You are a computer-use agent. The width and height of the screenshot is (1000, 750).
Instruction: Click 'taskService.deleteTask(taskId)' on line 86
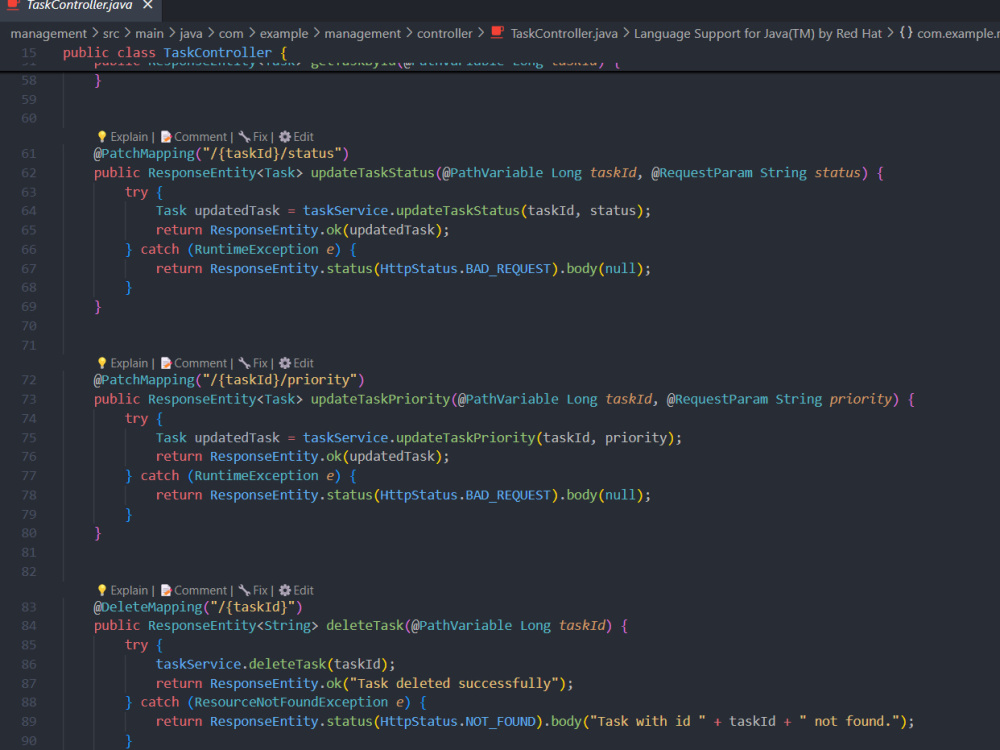click(x=272, y=664)
